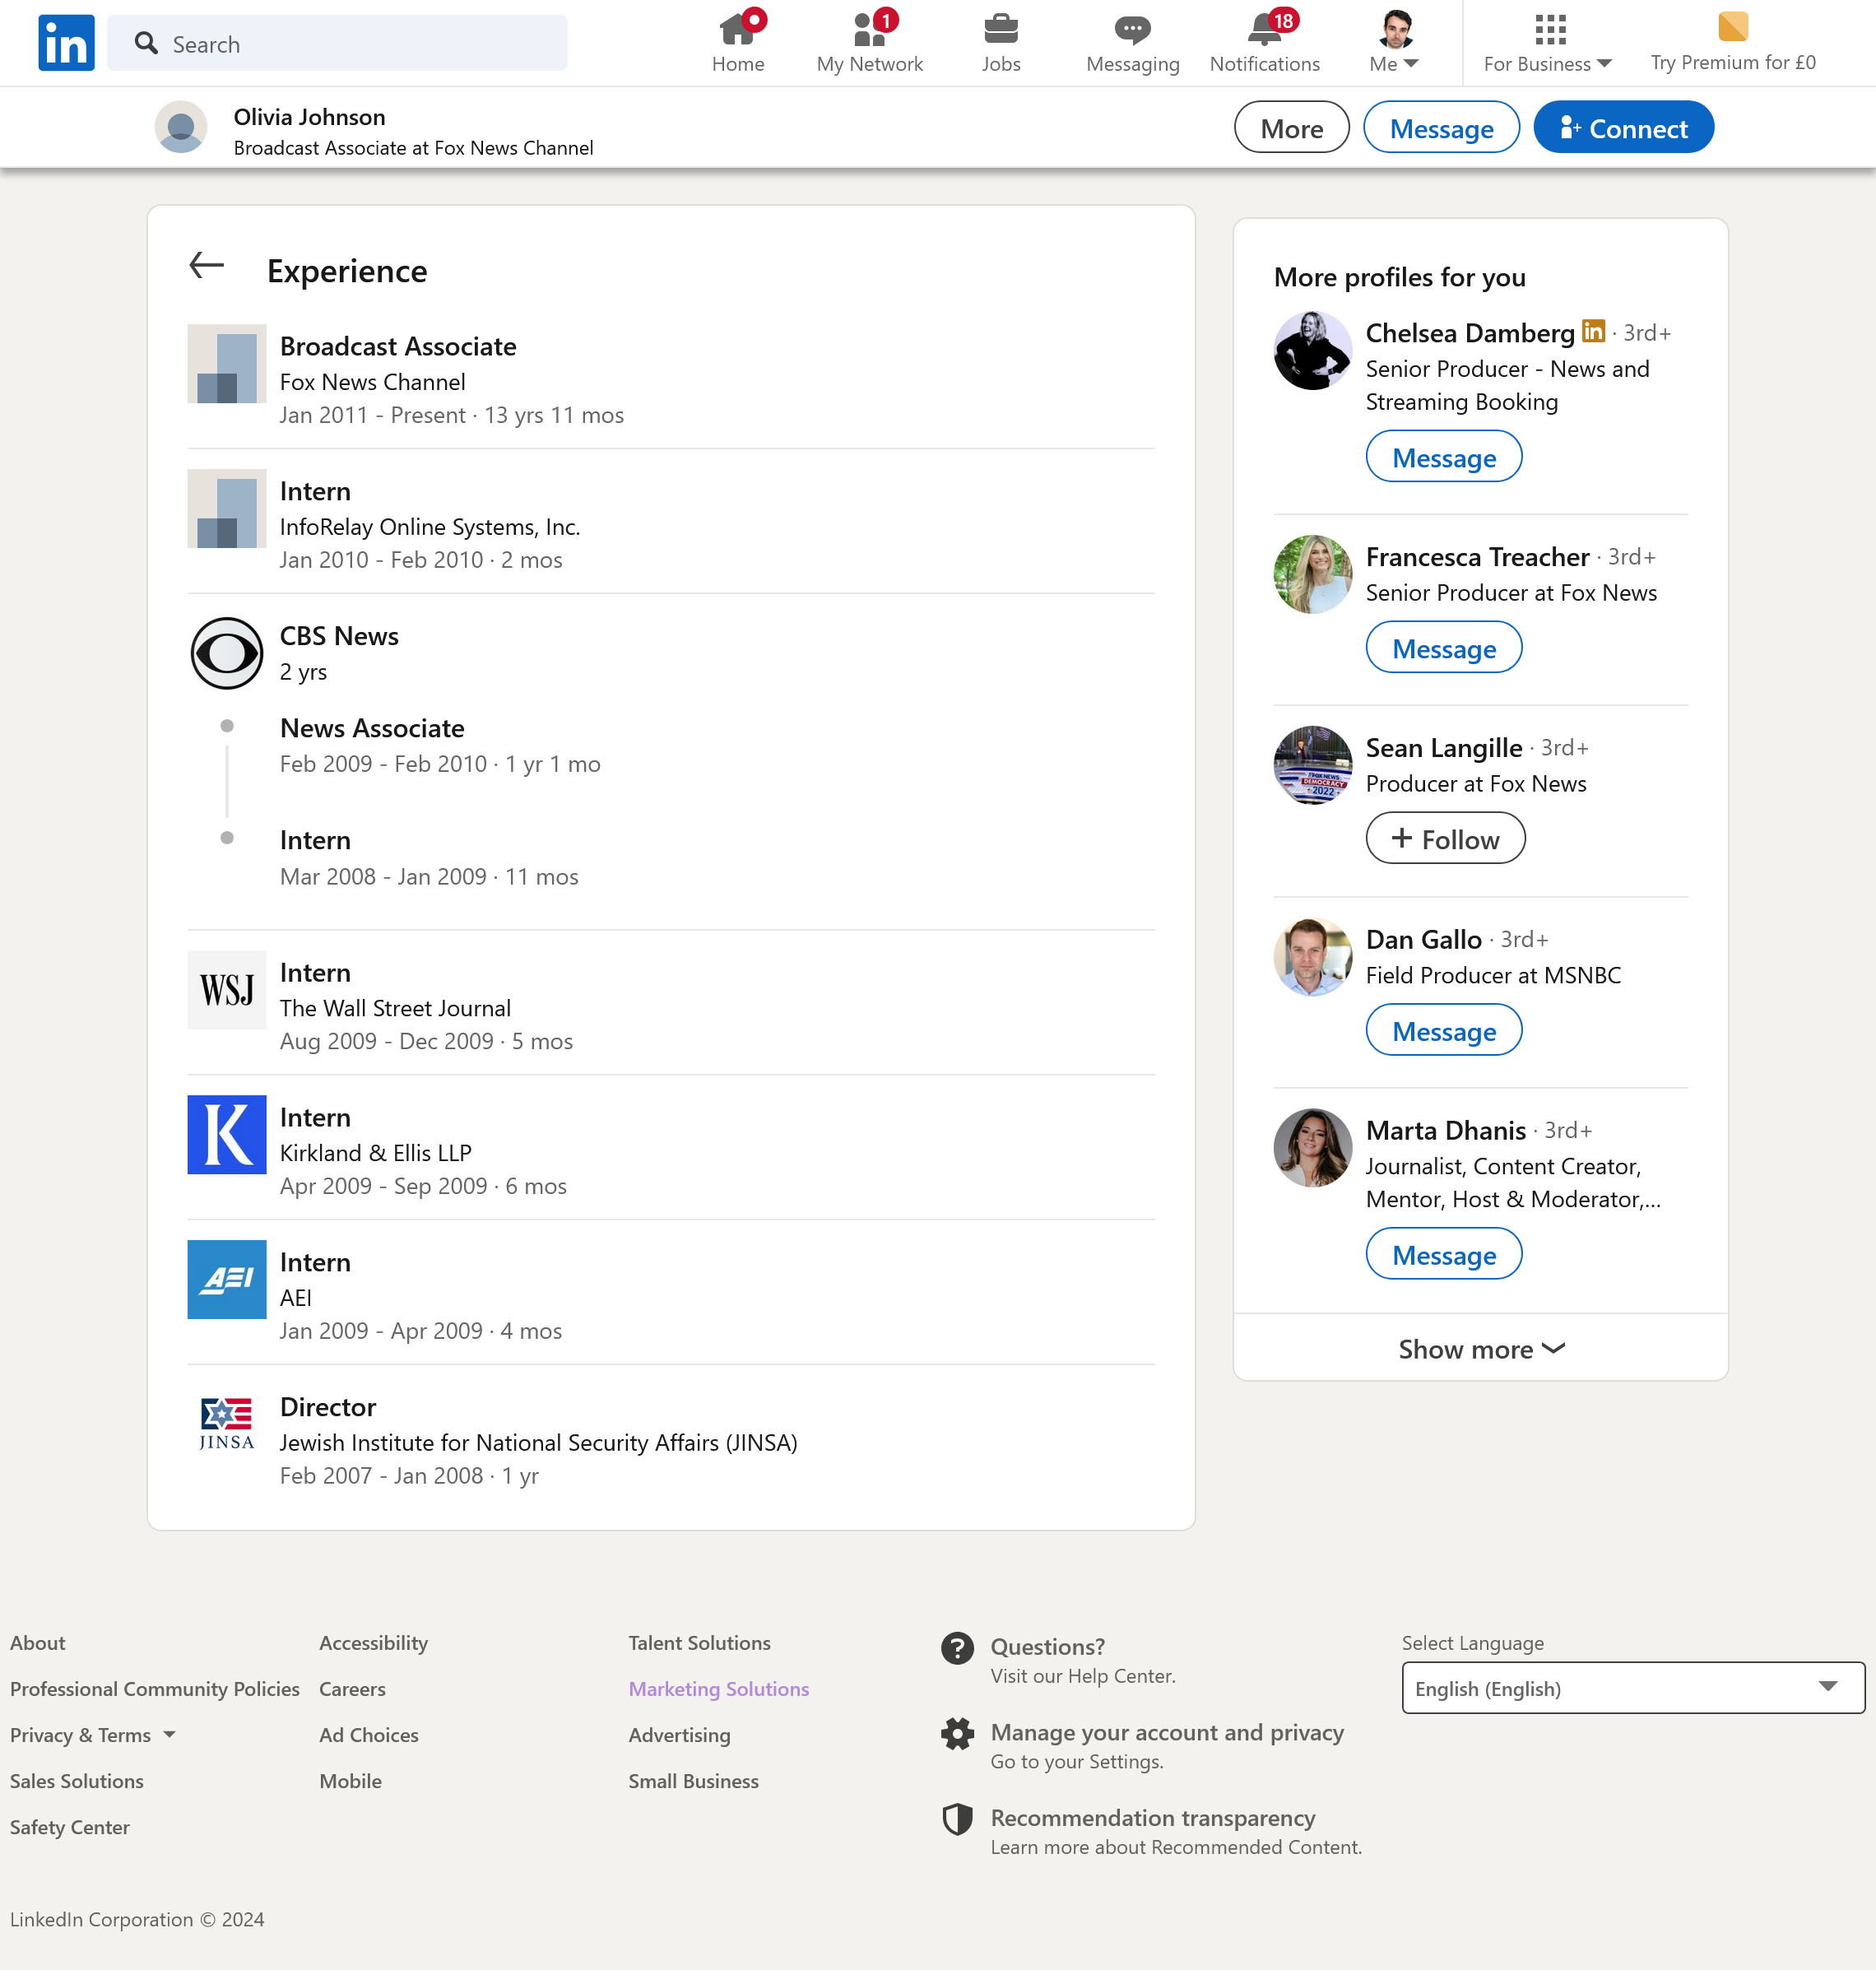Open Dan Gallo's profile photo
The image size is (1876, 1970).
[1313, 957]
